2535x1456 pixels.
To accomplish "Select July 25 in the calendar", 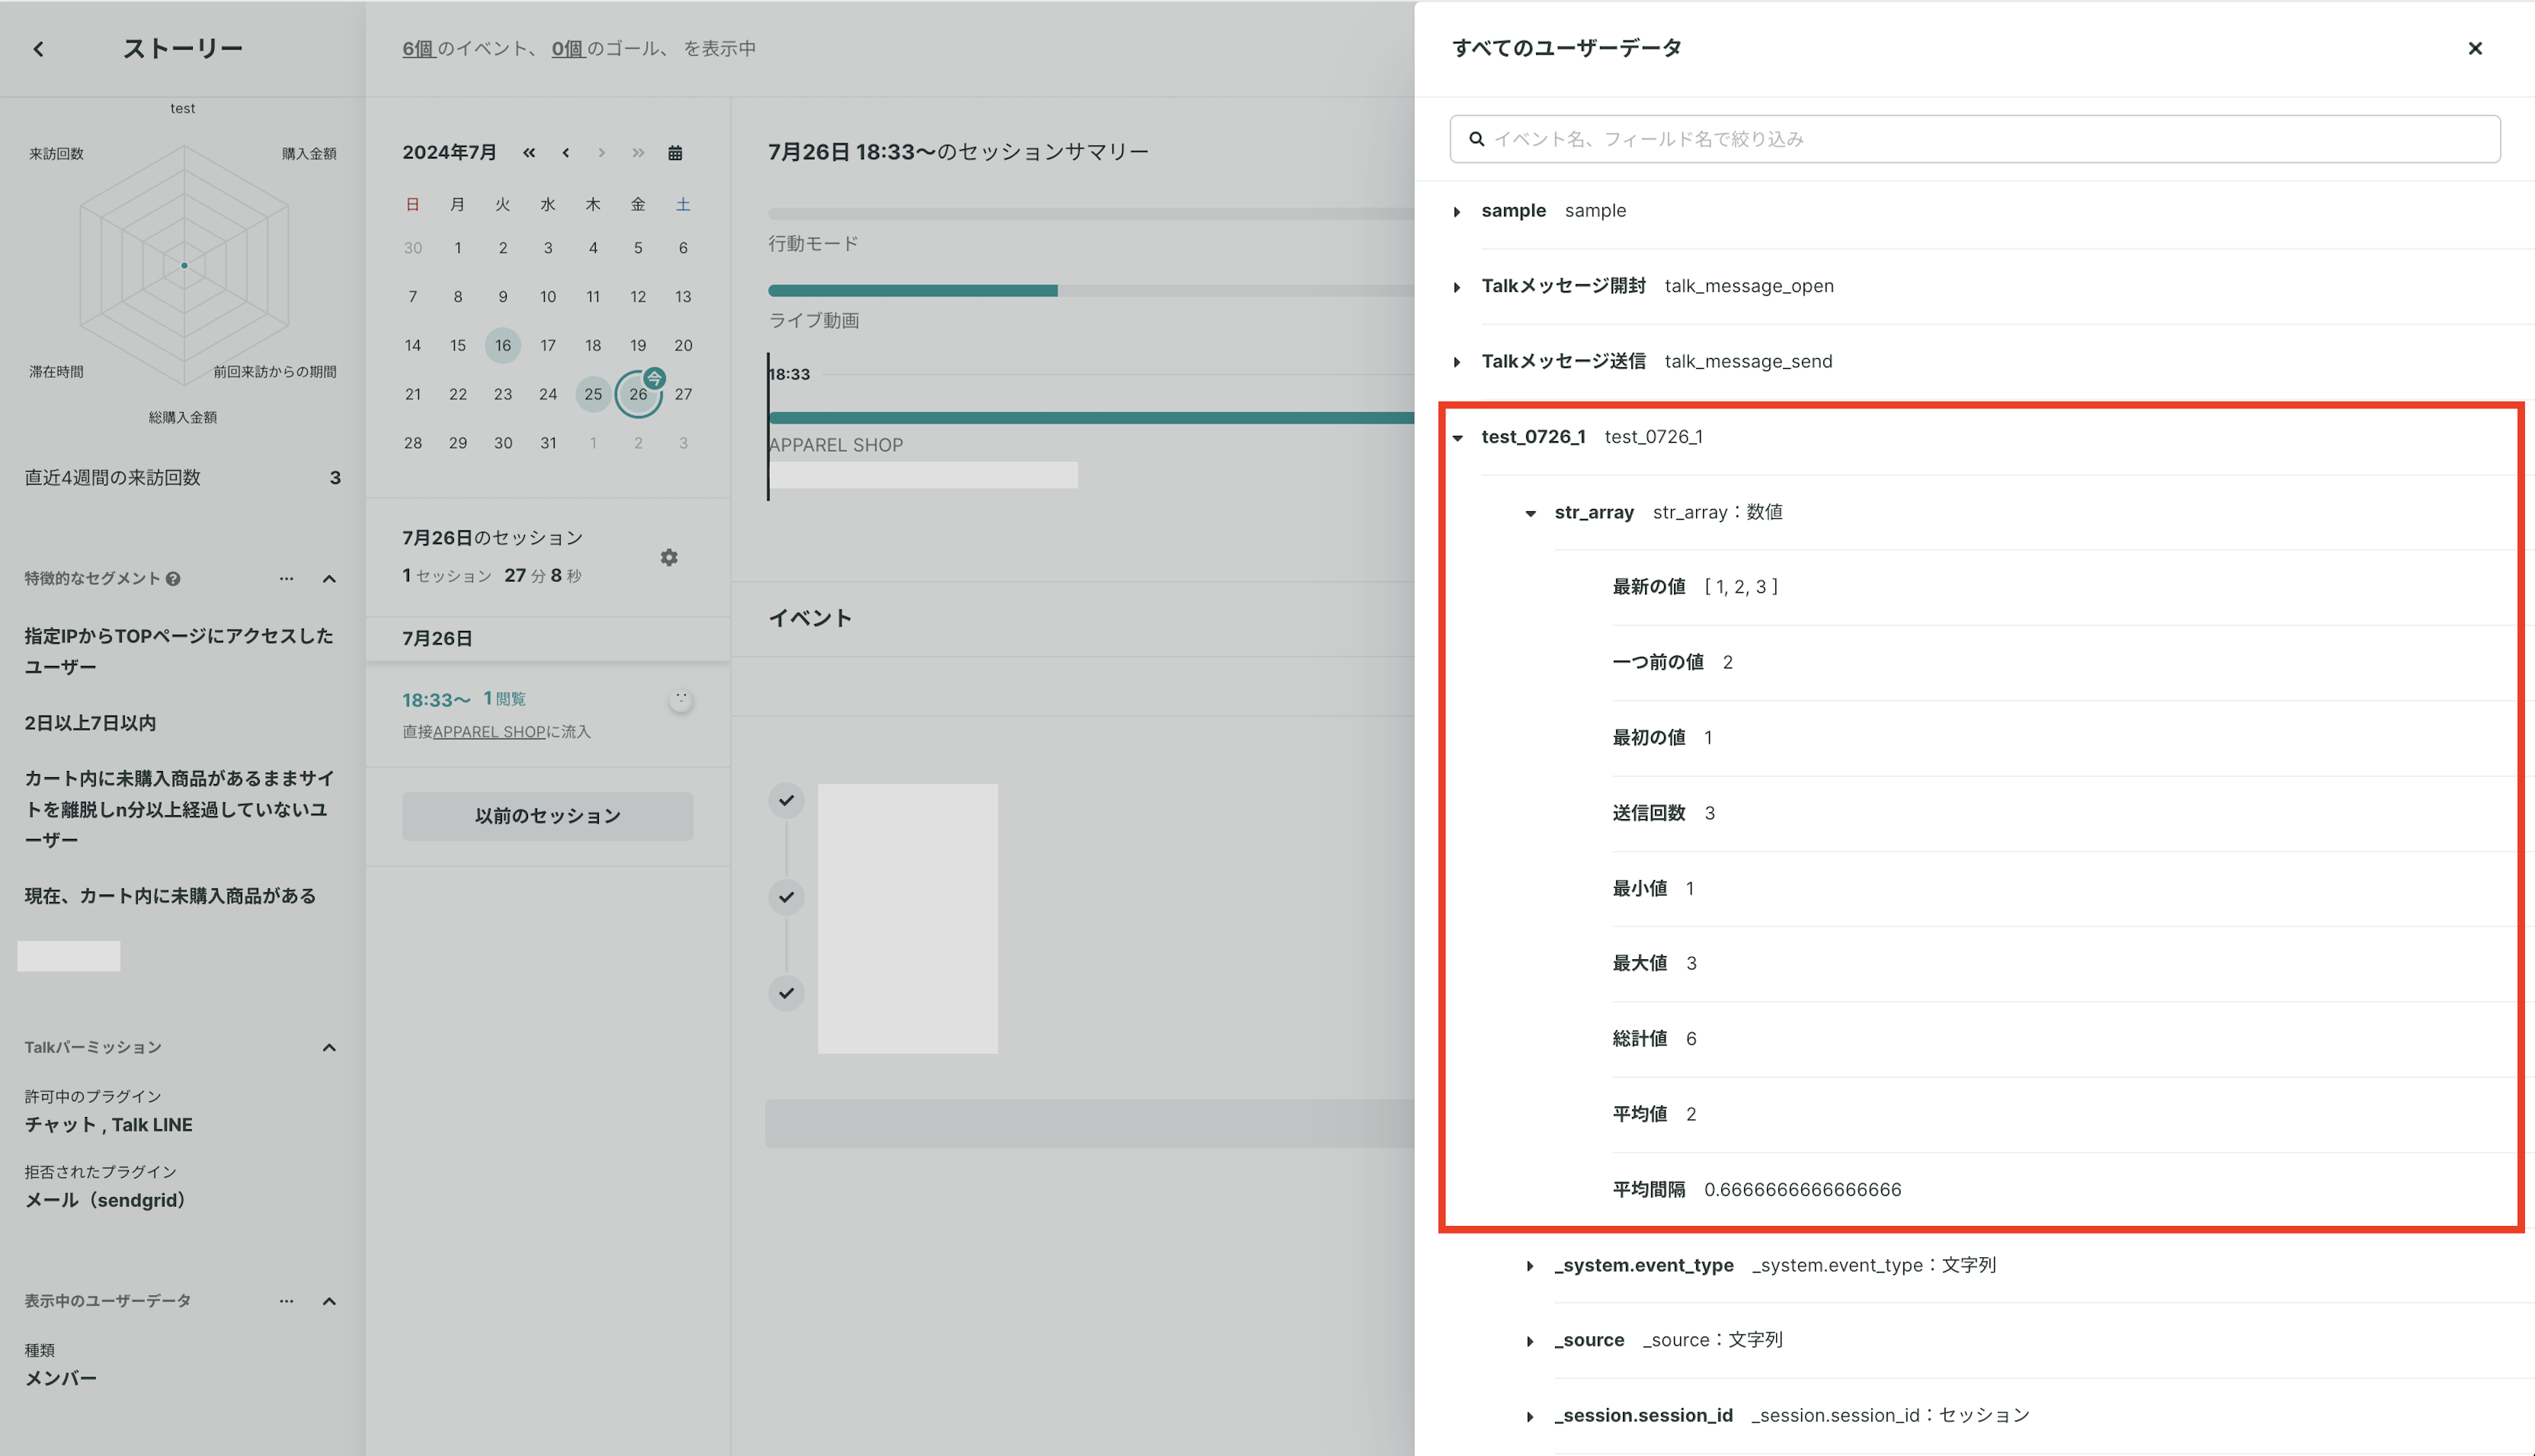I will (593, 394).
